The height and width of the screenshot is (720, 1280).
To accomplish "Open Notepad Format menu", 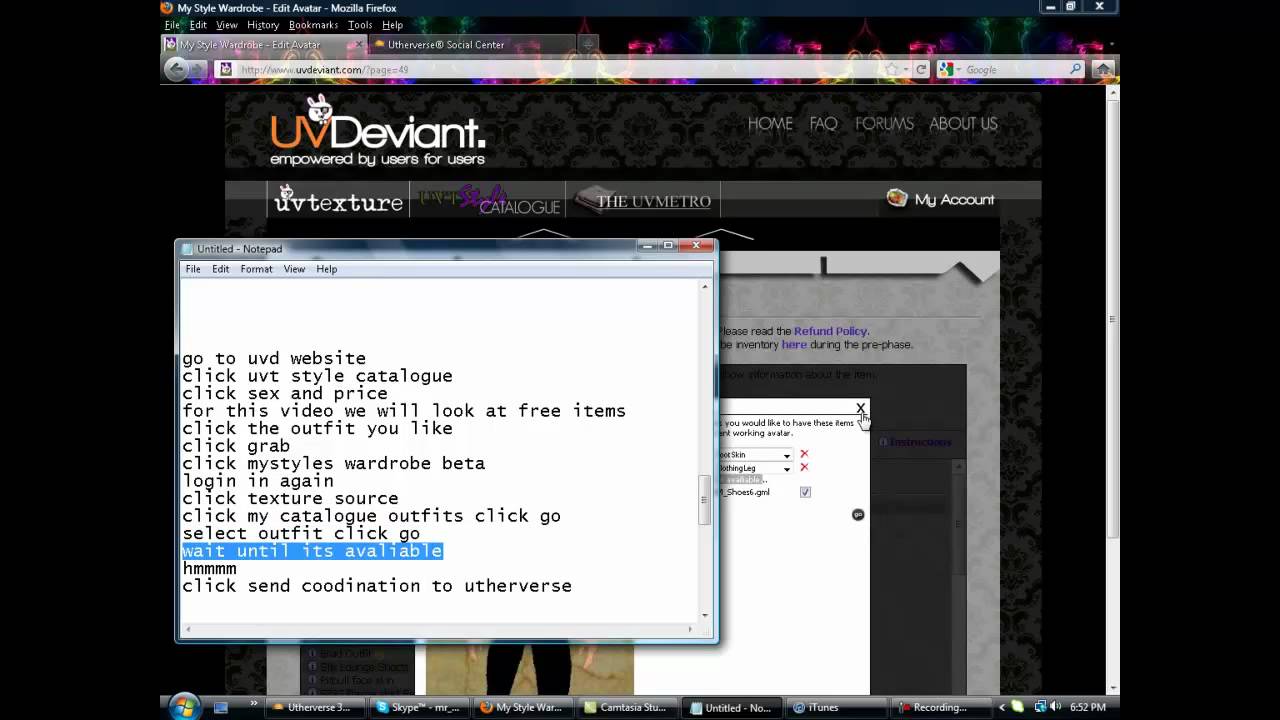I will pyautogui.click(x=256, y=269).
